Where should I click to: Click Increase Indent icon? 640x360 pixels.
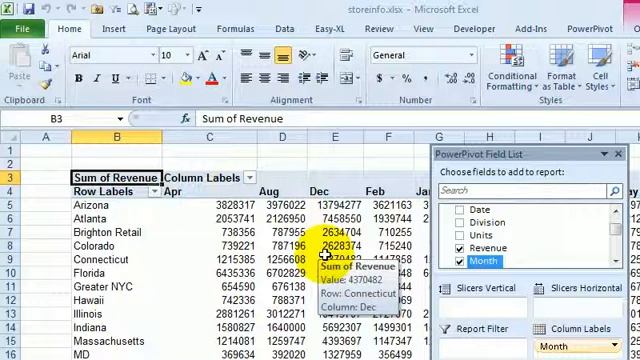coord(322,78)
